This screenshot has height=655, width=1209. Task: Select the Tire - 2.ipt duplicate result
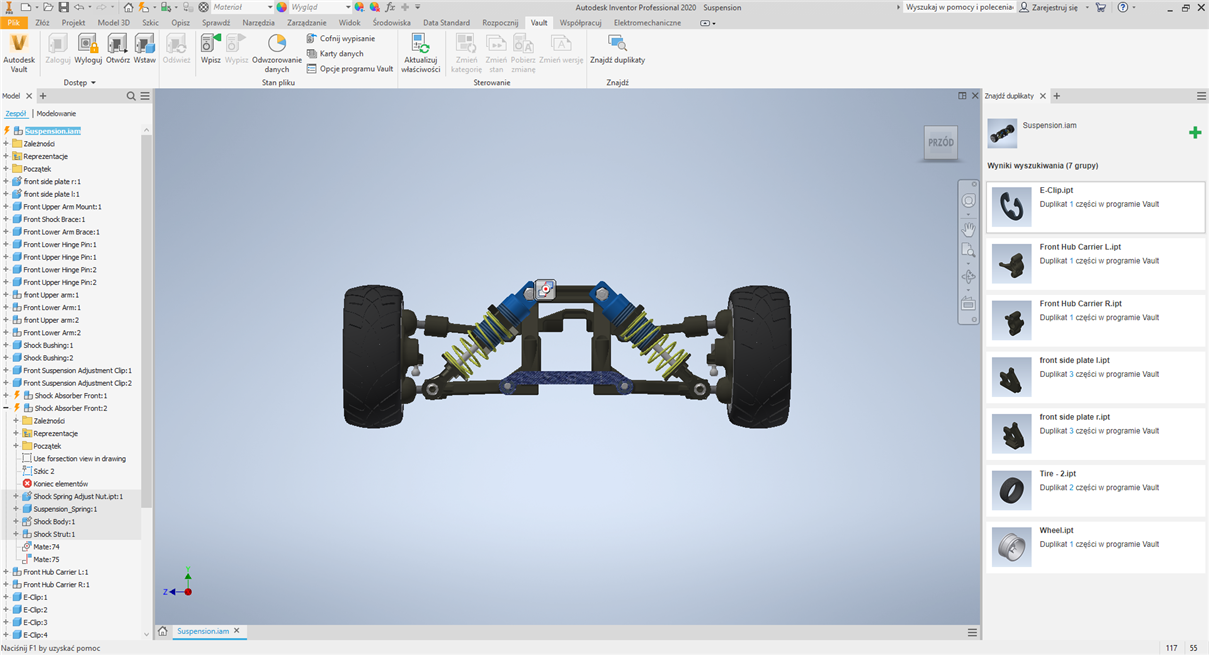point(1095,490)
